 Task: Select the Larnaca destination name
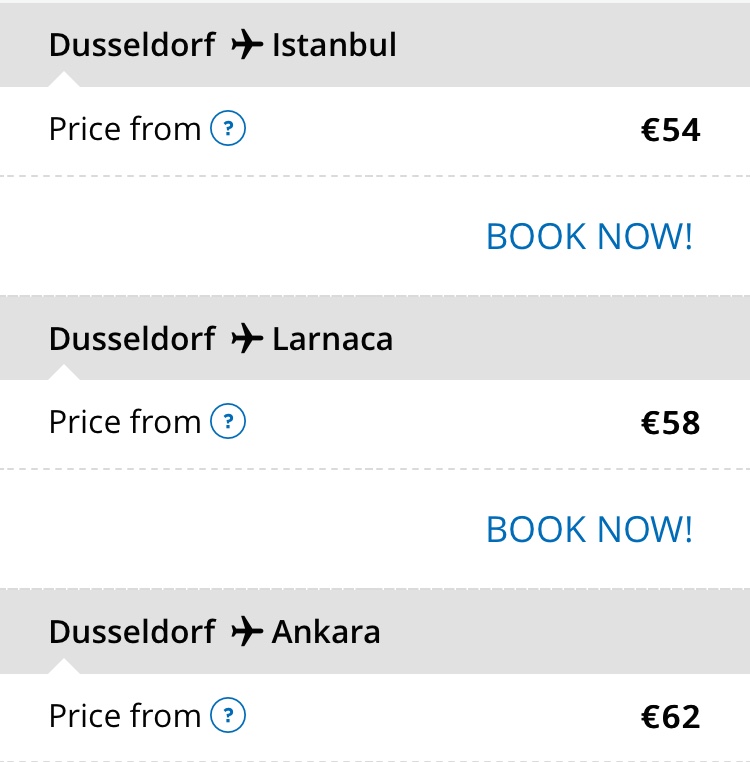click(x=332, y=339)
